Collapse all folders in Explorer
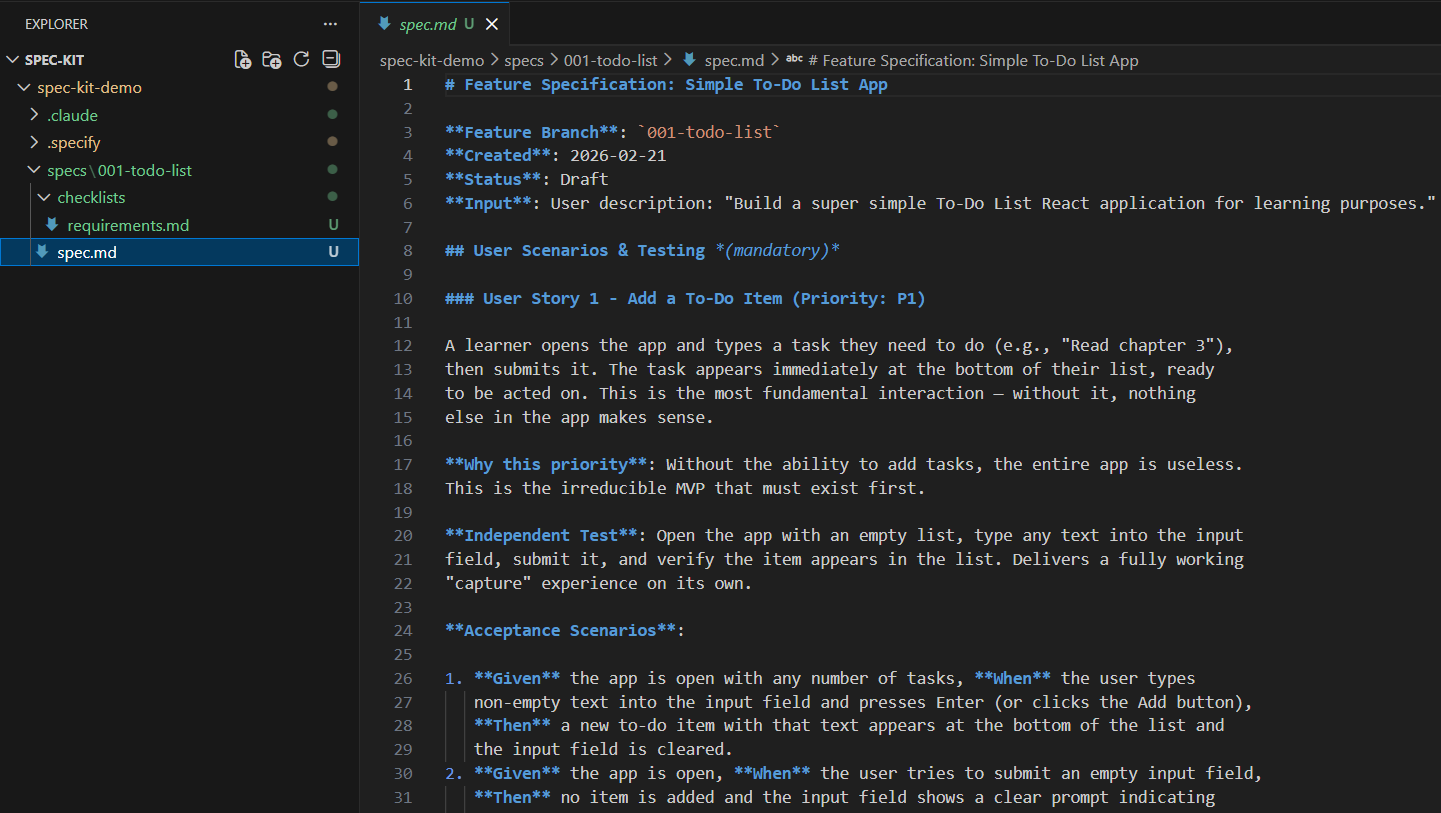 pyautogui.click(x=331, y=60)
